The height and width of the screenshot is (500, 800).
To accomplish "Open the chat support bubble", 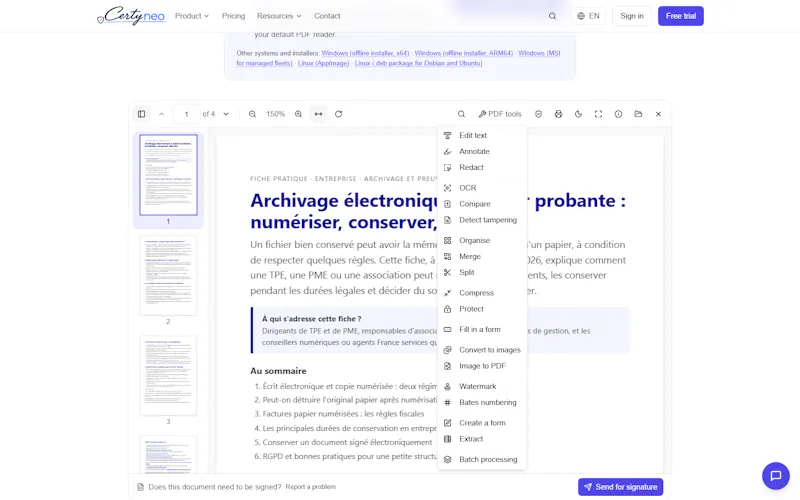I will point(776,476).
